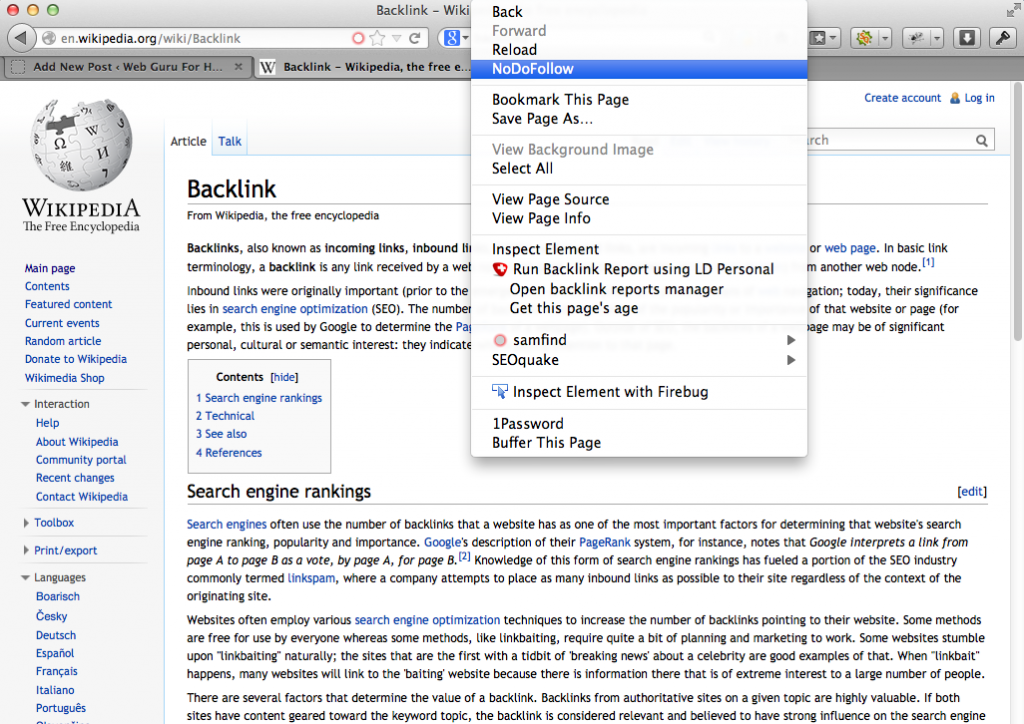Collapse the Languages sidebar section
Image resolution: width=1024 pixels, height=724 pixels.
tap(25, 578)
